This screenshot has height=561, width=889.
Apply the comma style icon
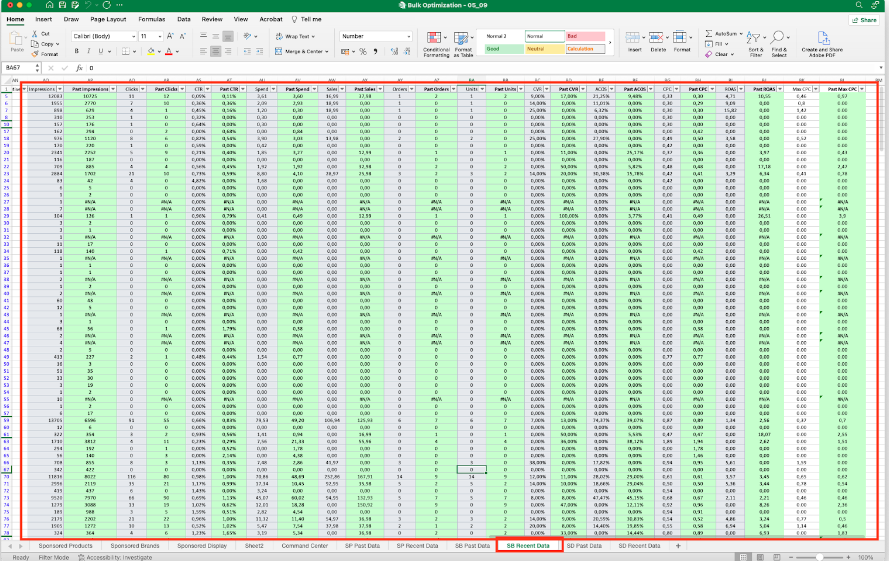[x=375, y=52]
